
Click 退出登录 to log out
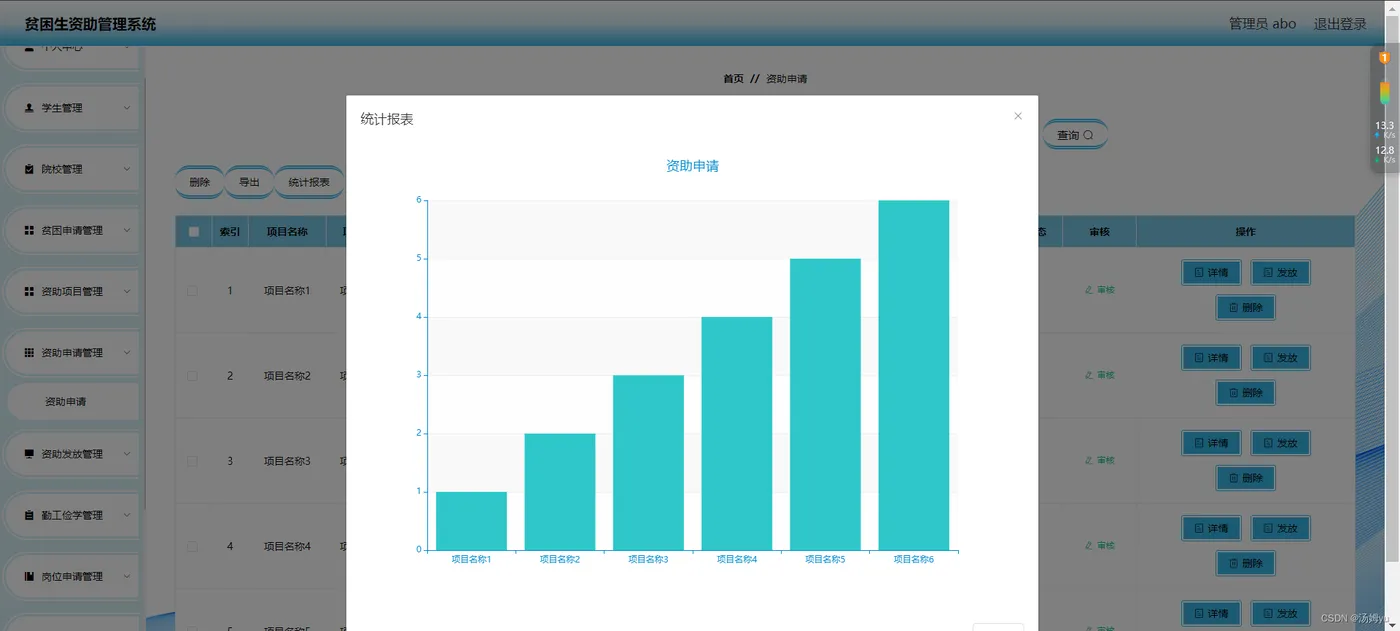[x=1340, y=24]
